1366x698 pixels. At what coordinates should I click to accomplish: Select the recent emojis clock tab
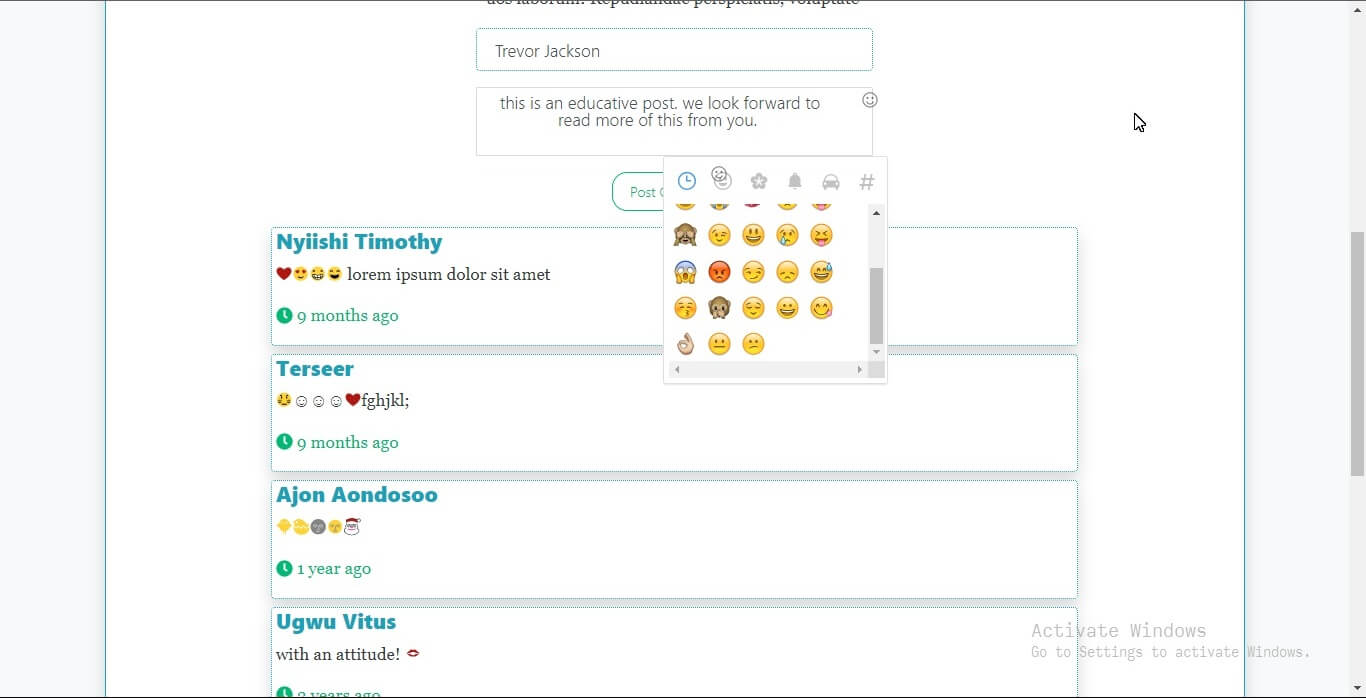click(686, 181)
